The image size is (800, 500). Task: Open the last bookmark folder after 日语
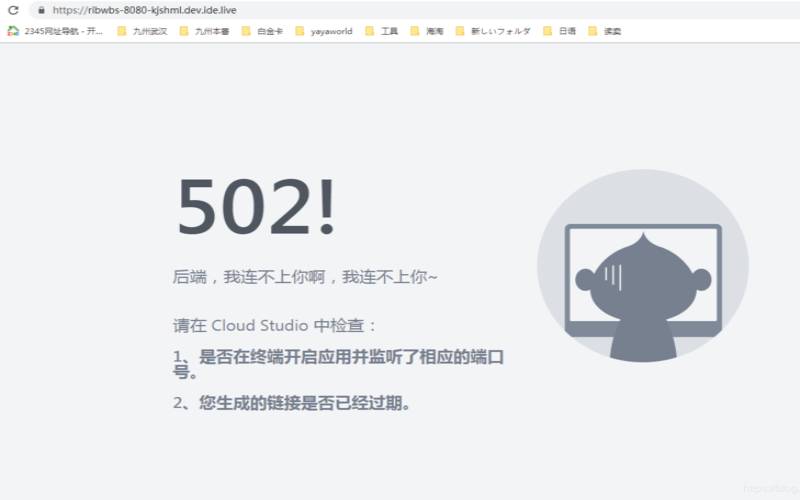[605, 31]
